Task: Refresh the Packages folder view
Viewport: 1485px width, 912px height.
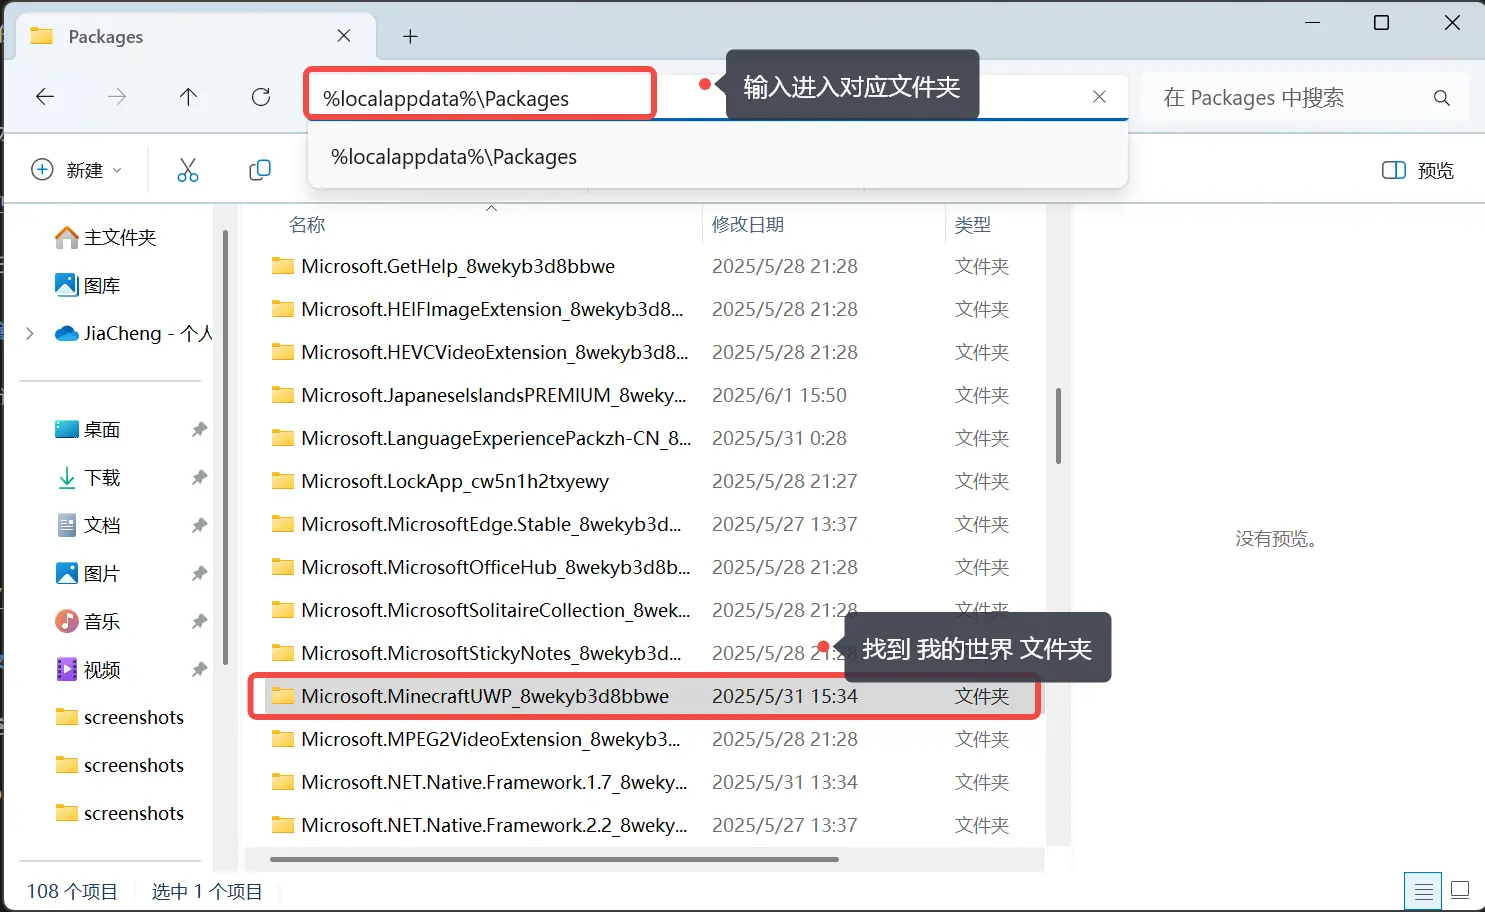Action: pyautogui.click(x=261, y=97)
